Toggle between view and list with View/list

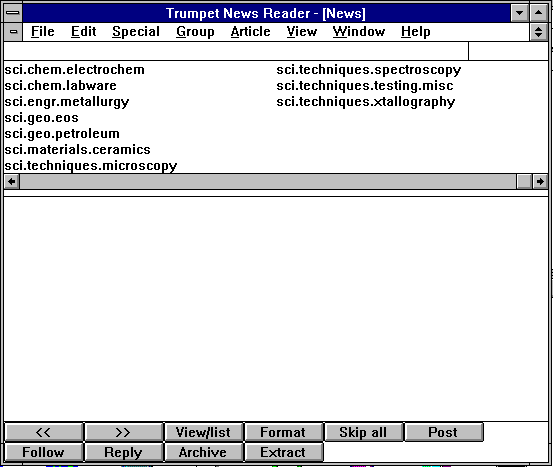[203, 432]
